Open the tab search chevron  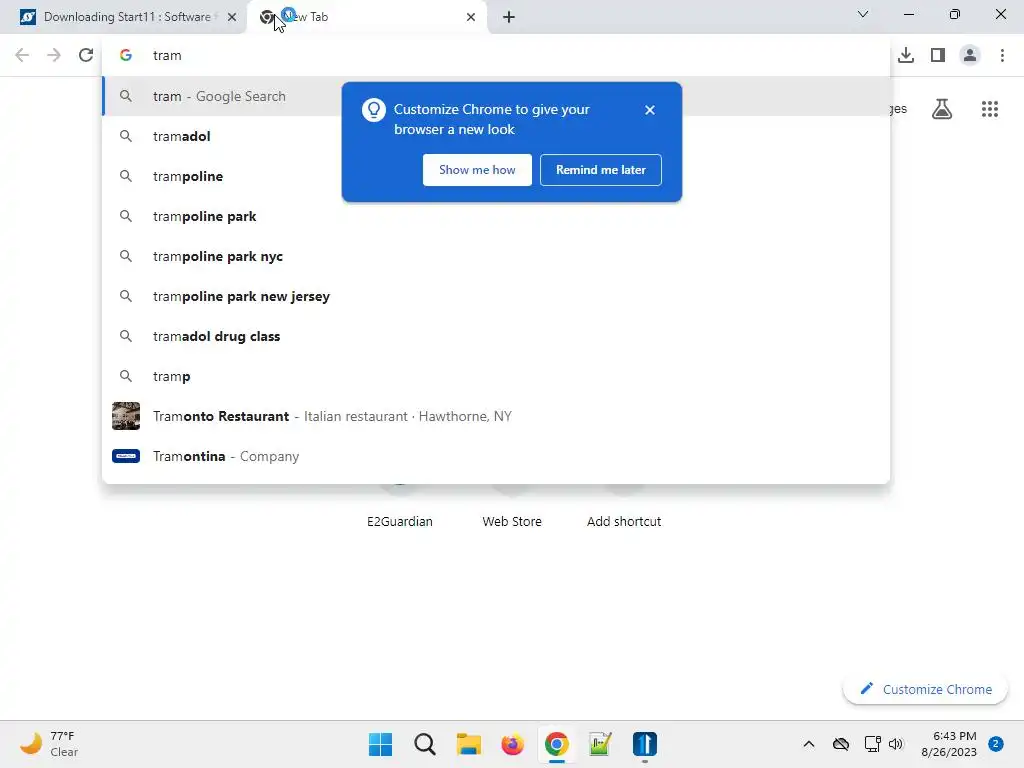pos(863,14)
